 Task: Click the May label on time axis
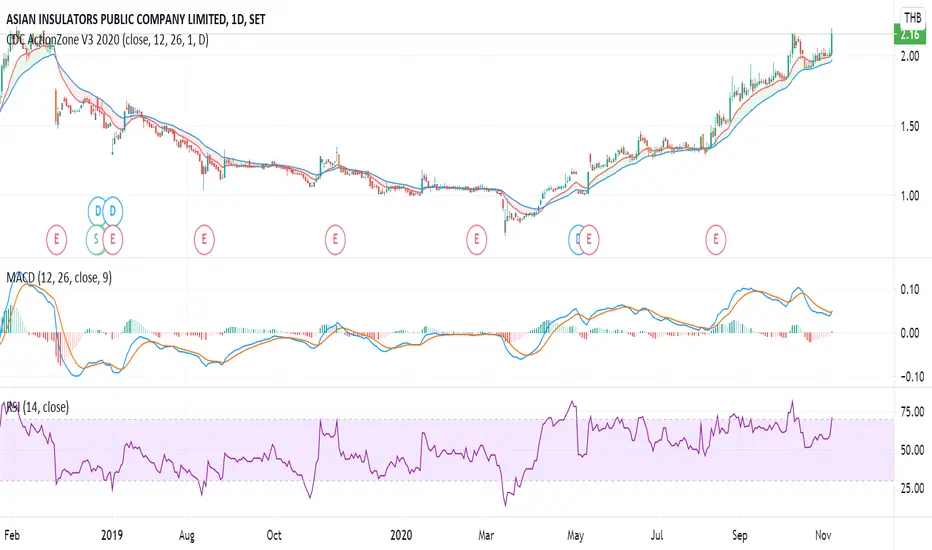click(x=575, y=536)
